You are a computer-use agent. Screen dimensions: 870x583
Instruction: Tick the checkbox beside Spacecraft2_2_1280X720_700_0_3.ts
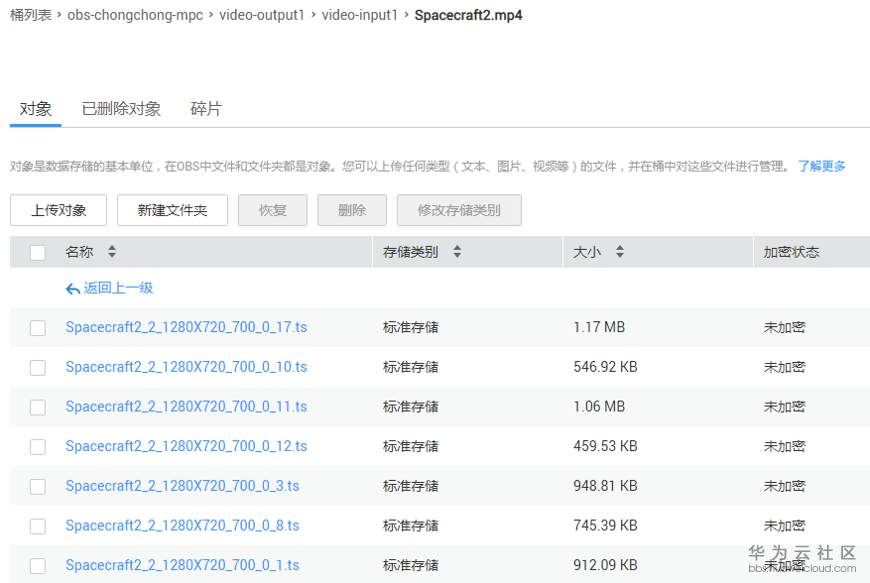point(37,486)
